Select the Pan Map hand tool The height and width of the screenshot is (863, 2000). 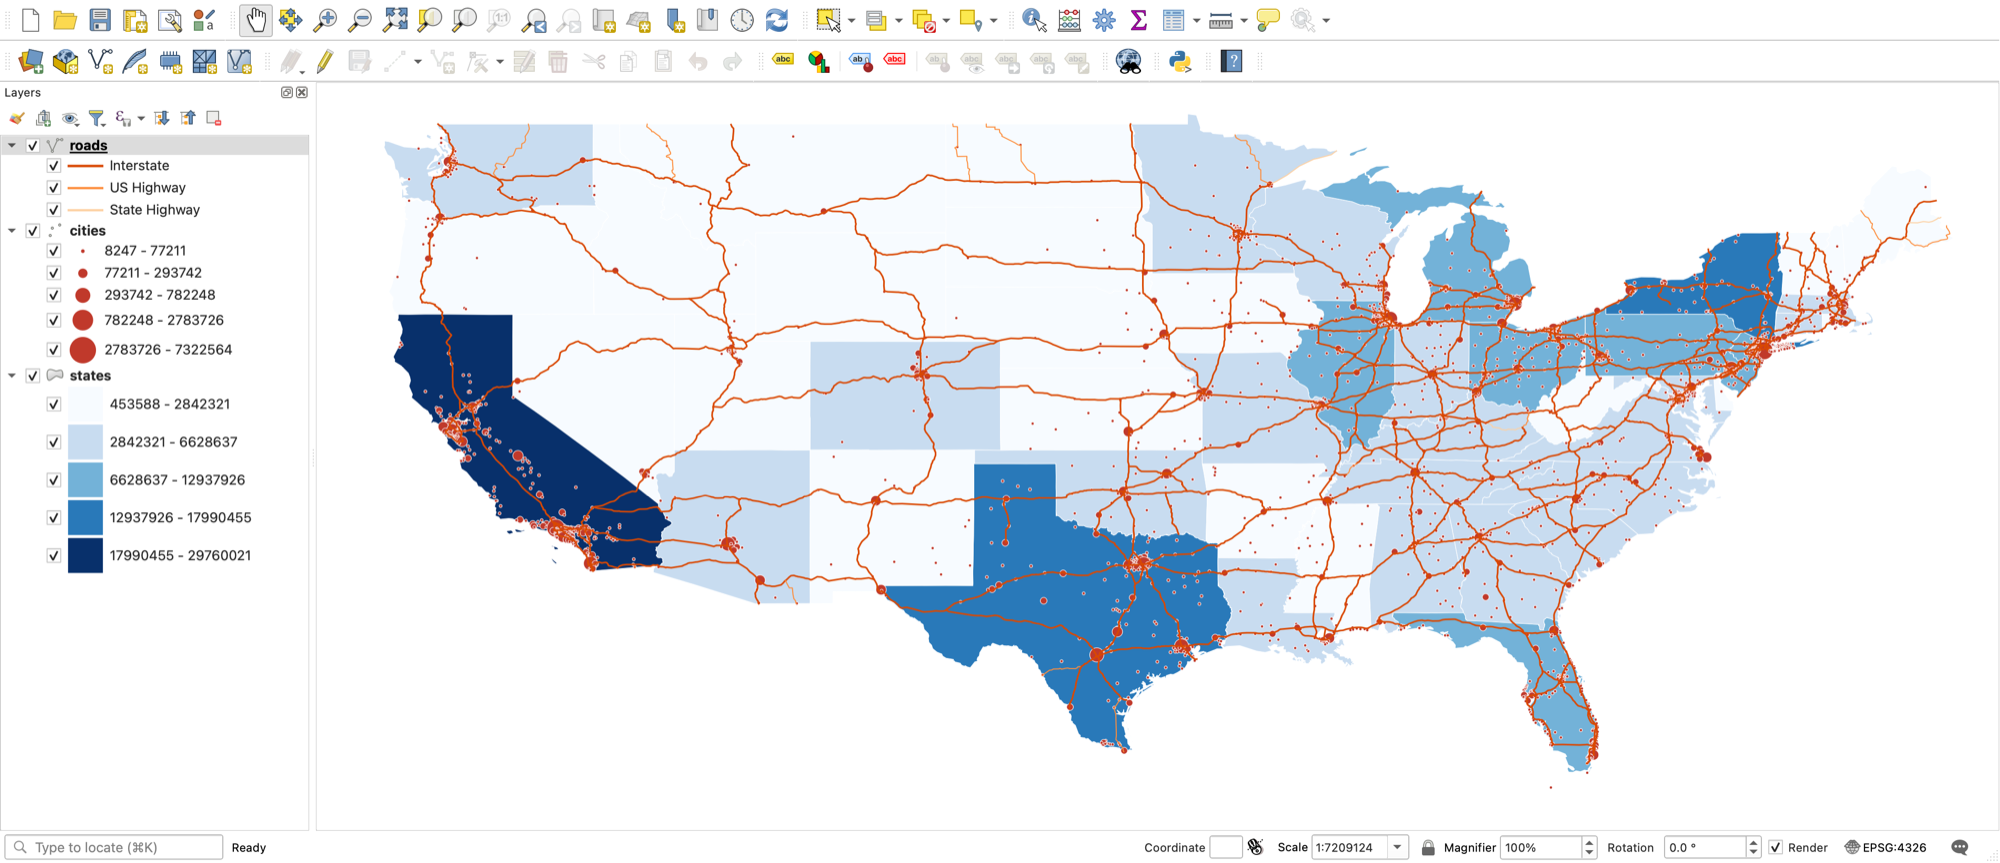point(256,20)
